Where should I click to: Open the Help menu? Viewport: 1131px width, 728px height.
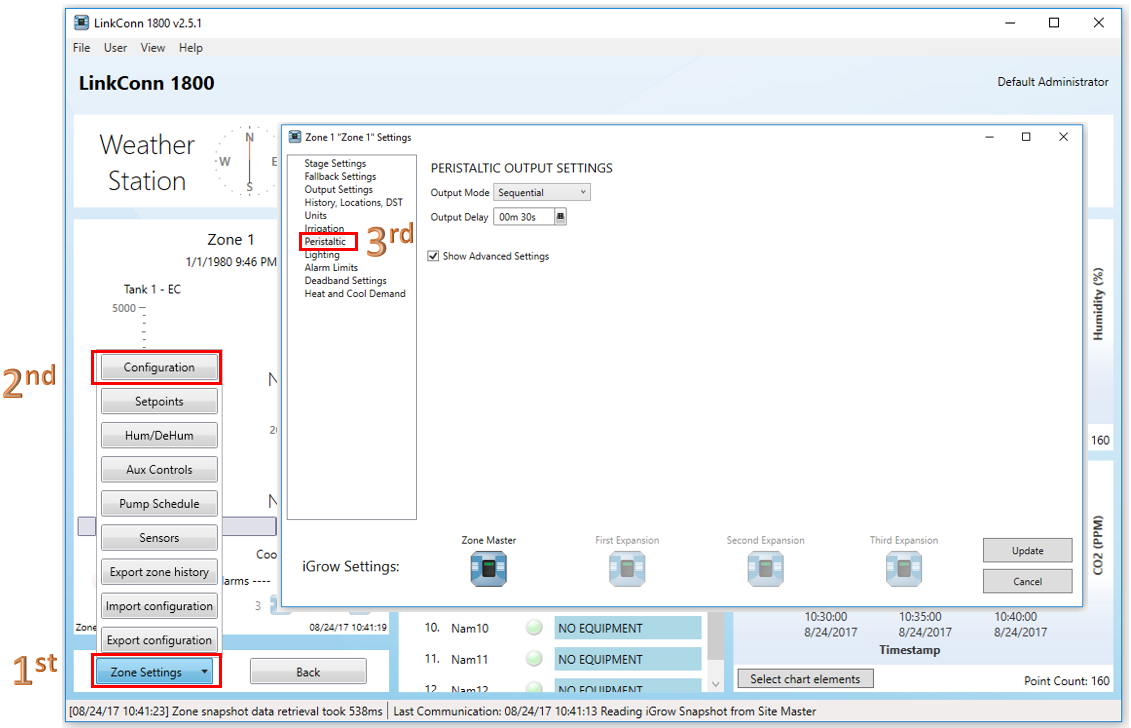pos(190,48)
